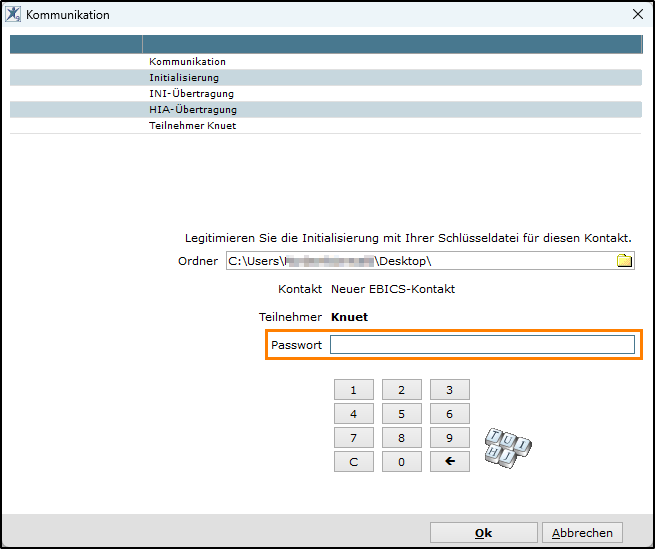Cancel with the Abbrechen button

[582, 533]
